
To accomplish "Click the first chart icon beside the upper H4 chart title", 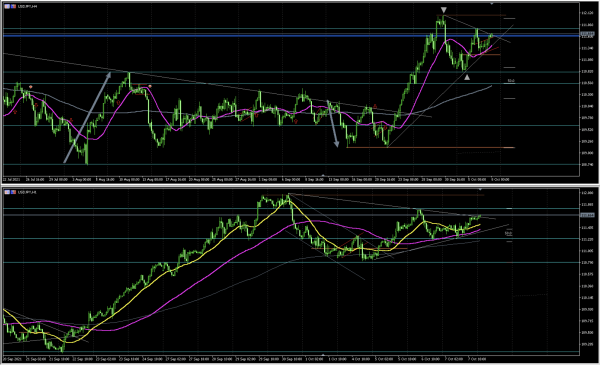I will click(x=7, y=7).
